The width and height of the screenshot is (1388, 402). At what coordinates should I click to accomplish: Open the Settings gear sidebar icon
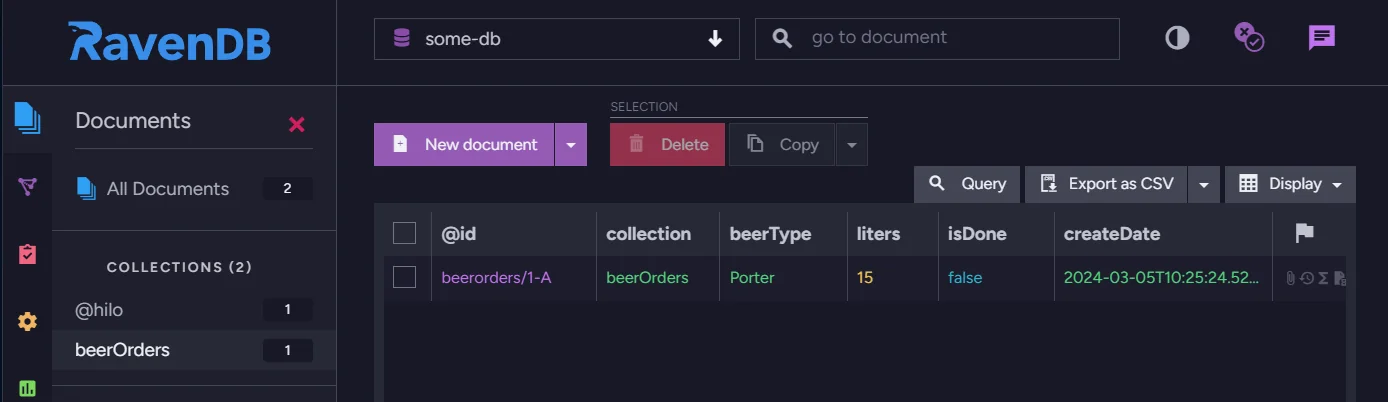pyautogui.click(x=27, y=321)
